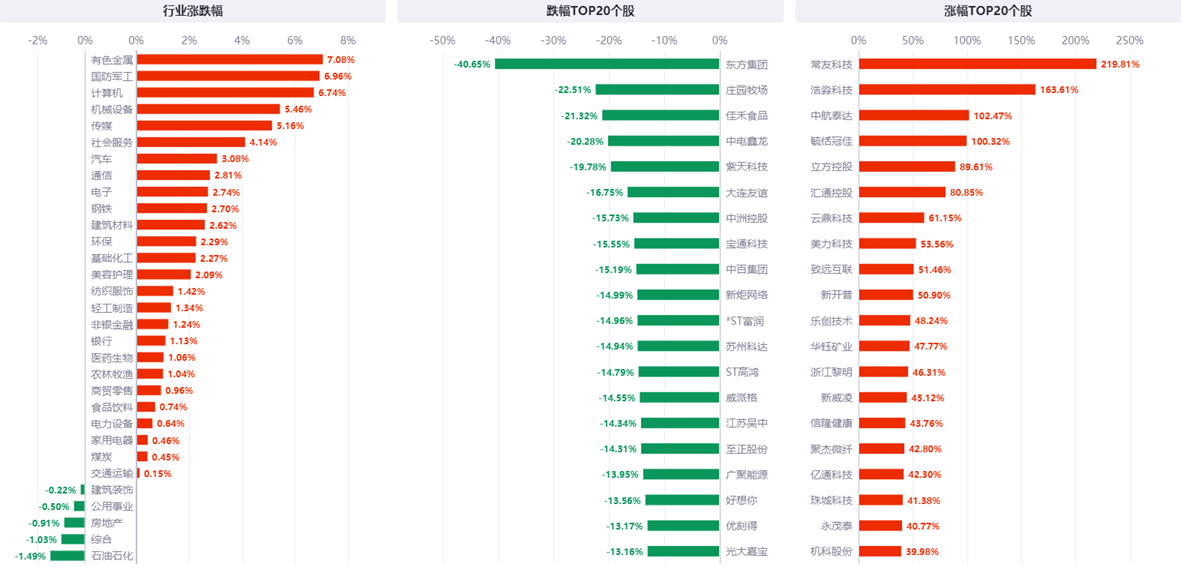
Task: Click the 3.08% value beside 汽车
Action: 235,159
